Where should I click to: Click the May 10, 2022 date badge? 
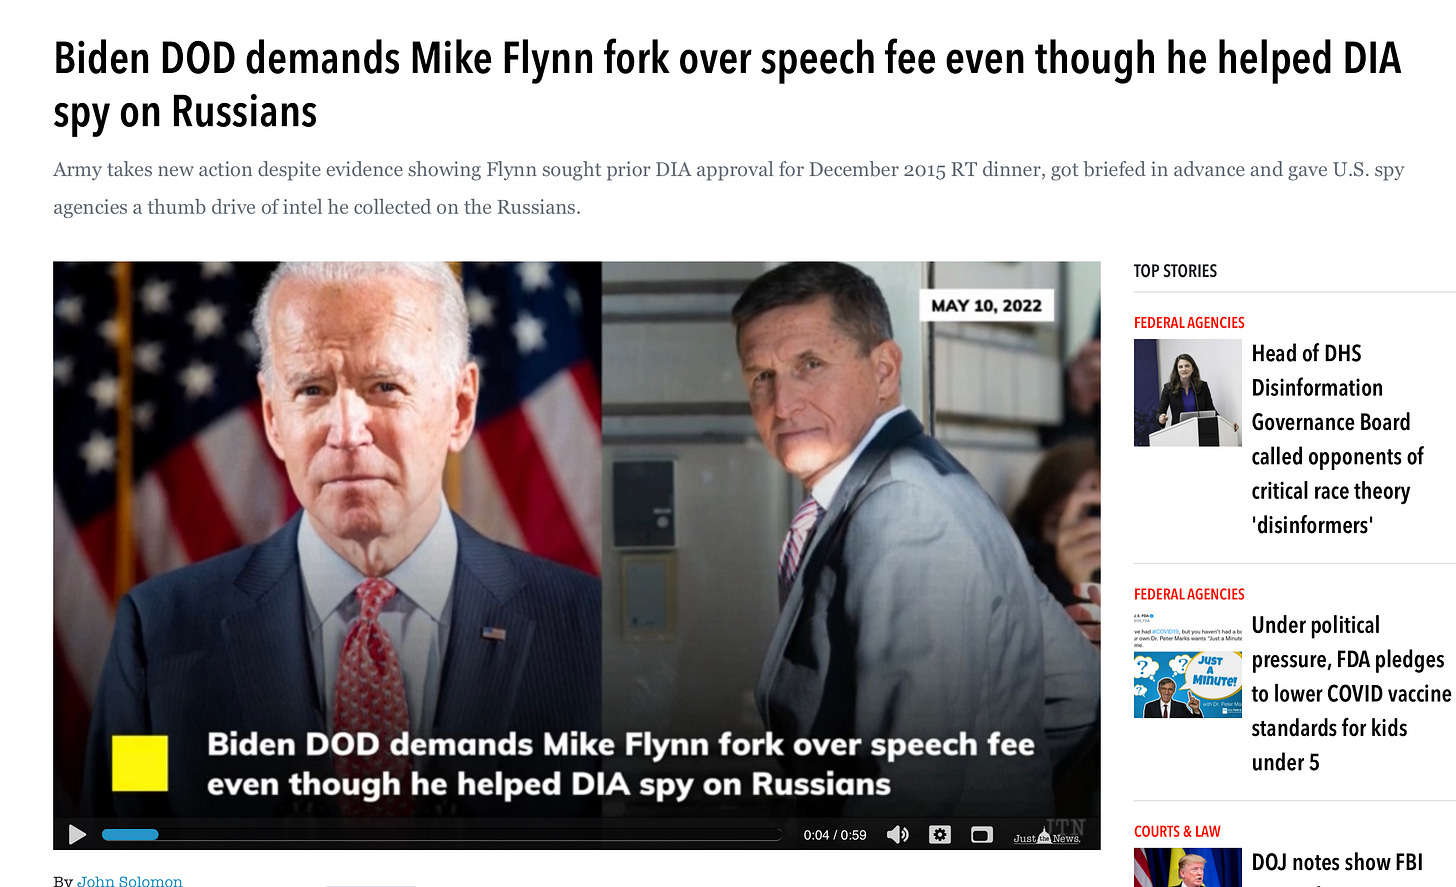tap(986, 305)
